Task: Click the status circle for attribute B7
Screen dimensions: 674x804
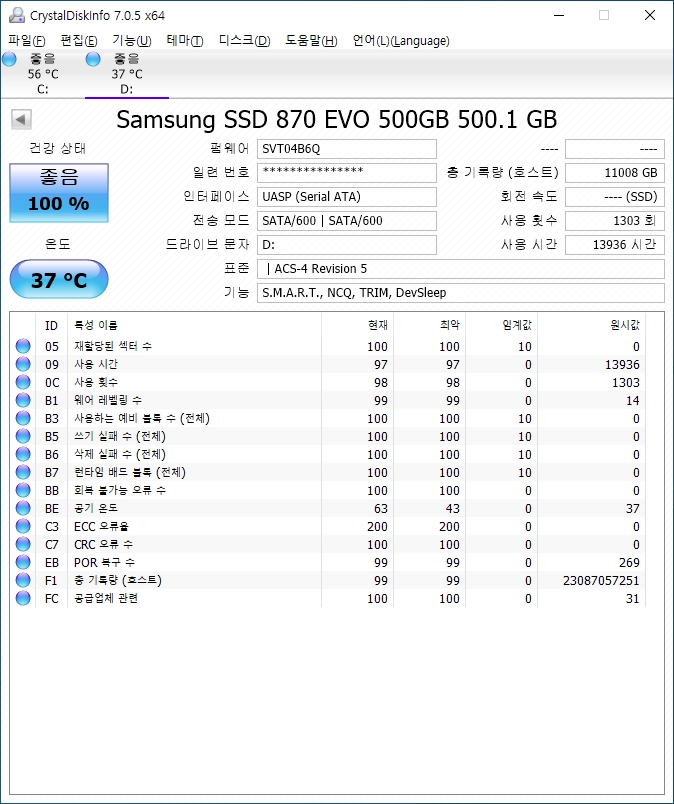Action: click(x=23, y=472)
